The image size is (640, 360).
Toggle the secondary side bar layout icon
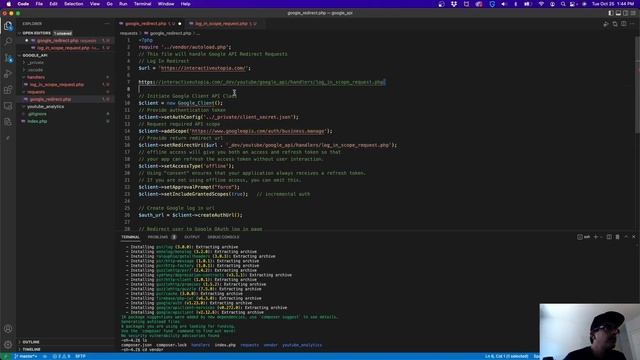pos(626,13)
